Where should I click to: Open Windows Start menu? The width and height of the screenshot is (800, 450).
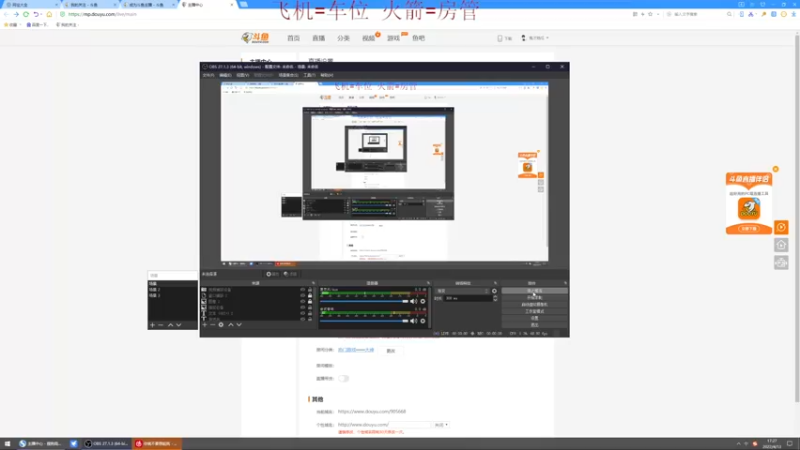[x=7, y=443]
